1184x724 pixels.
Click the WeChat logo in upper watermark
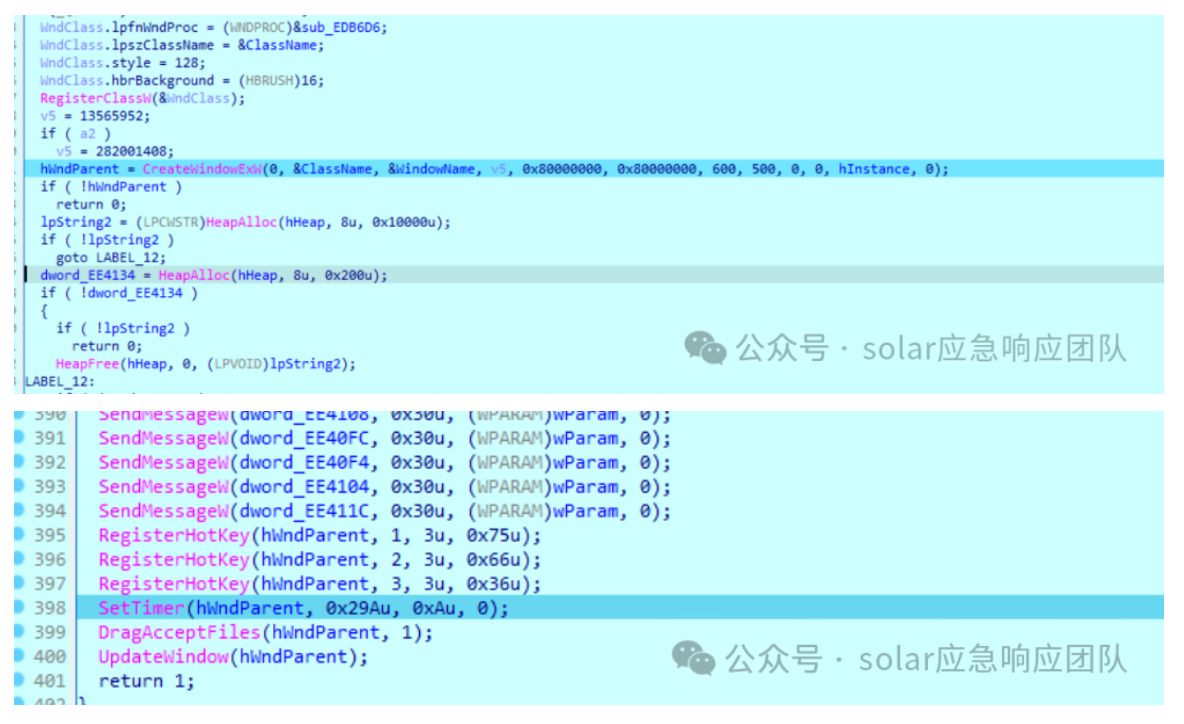point(705,348)
